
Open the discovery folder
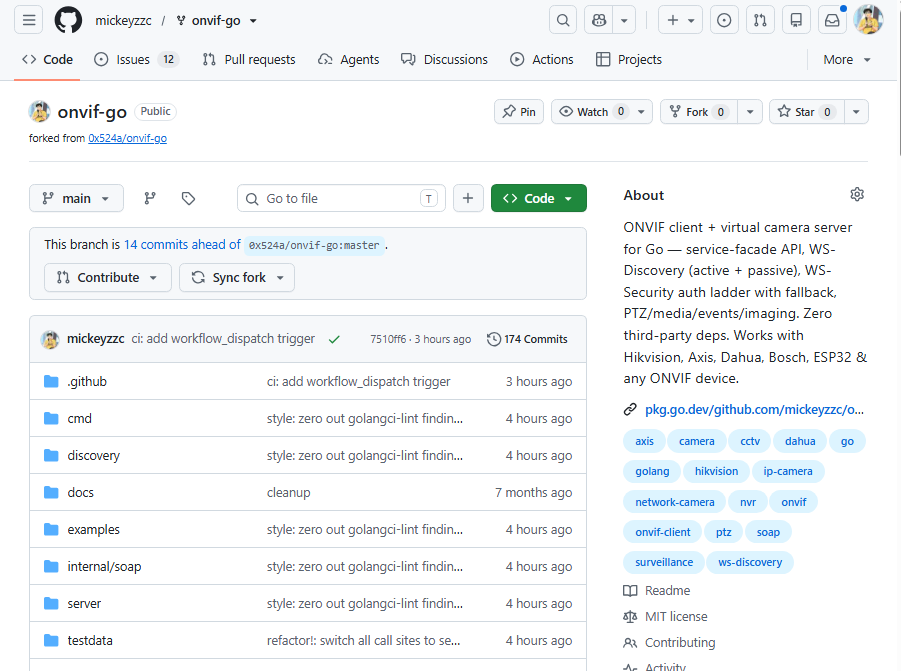click(94, 456)
